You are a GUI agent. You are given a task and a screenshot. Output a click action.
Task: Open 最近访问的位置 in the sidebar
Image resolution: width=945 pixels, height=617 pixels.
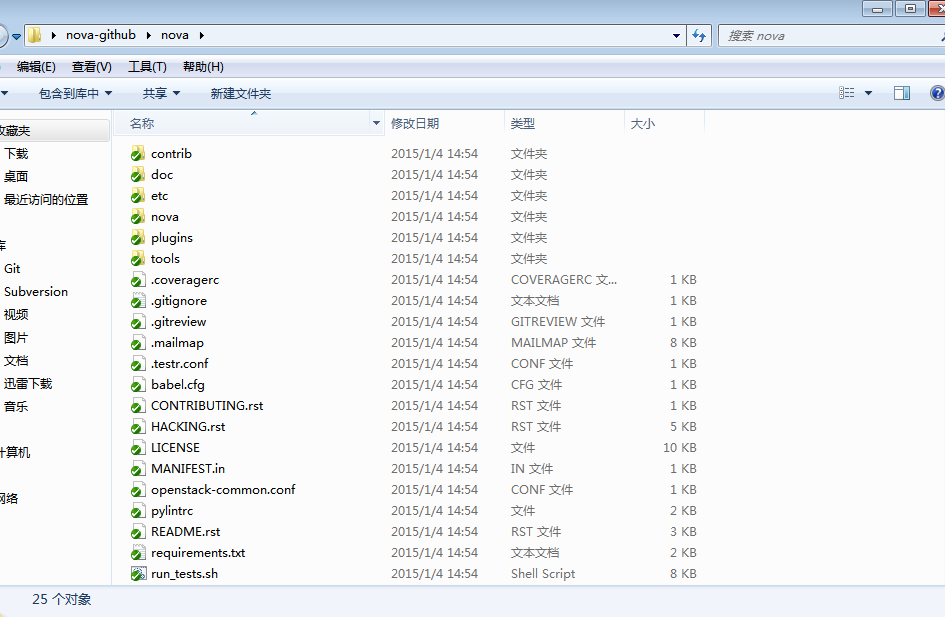tap(46, 199)
